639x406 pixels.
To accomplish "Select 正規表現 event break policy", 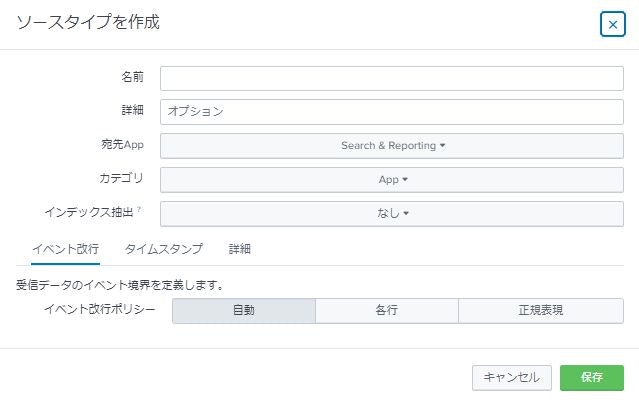I will [x=541, y=311].
